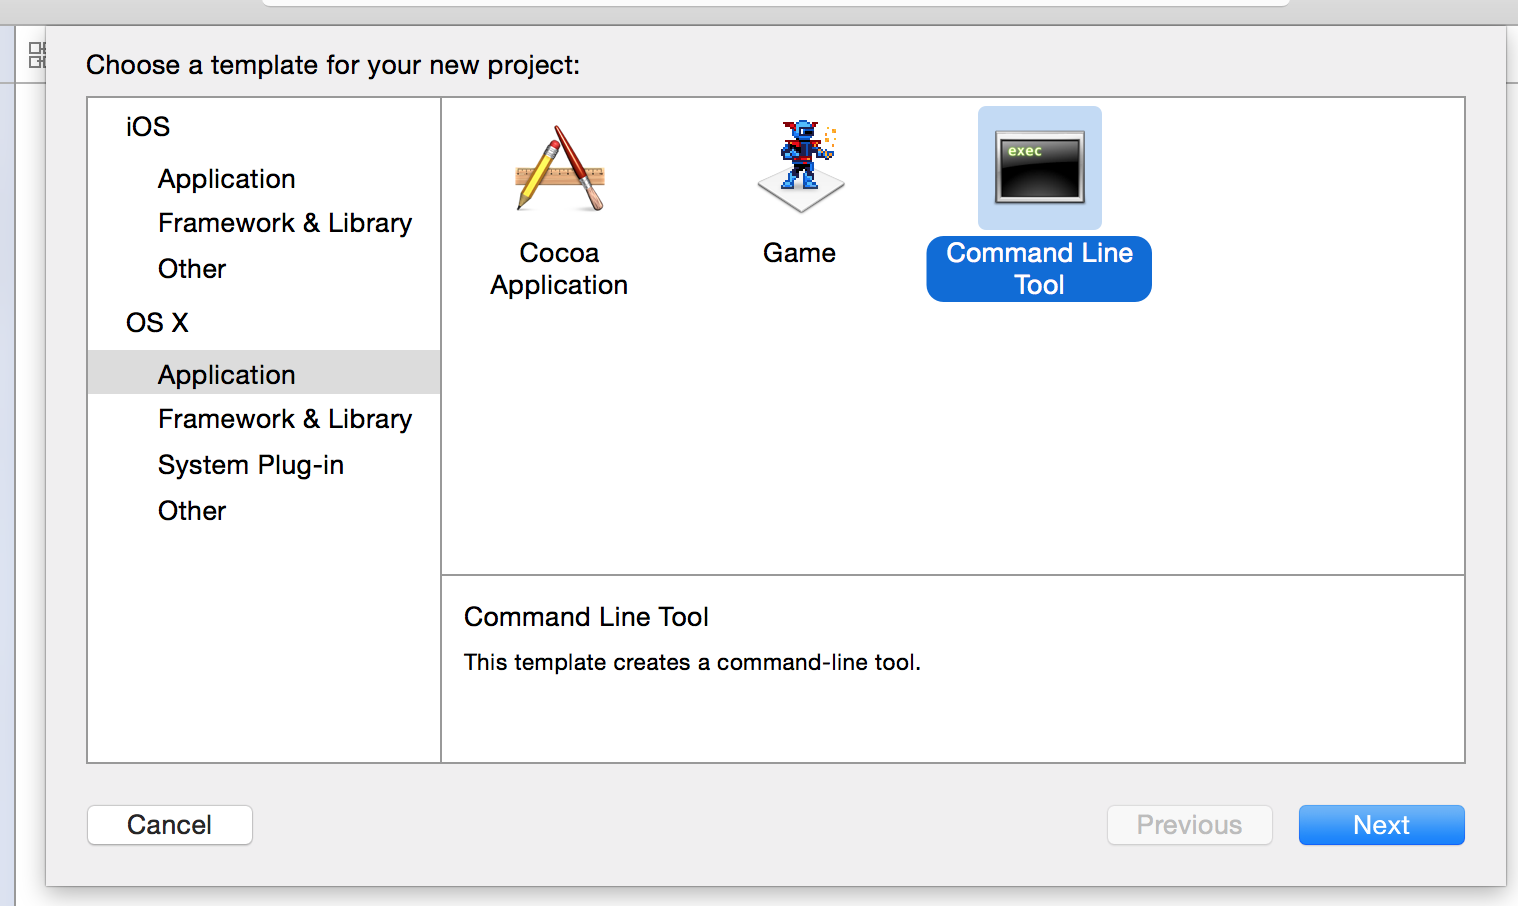Click the iOS section header
This screenshot has width=1518, height=906.
tap(148, 127)
